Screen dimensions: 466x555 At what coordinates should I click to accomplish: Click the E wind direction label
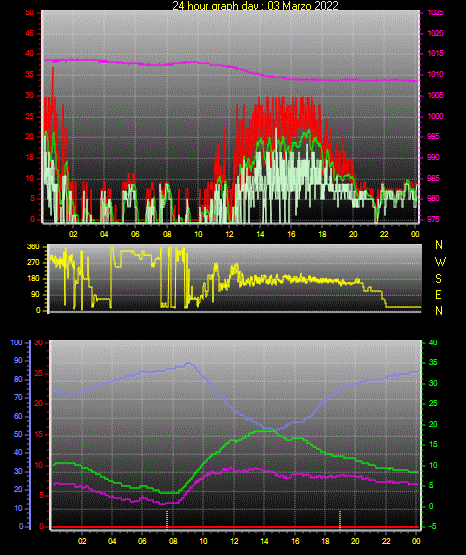pyautogui.click(x=438, y=295)
